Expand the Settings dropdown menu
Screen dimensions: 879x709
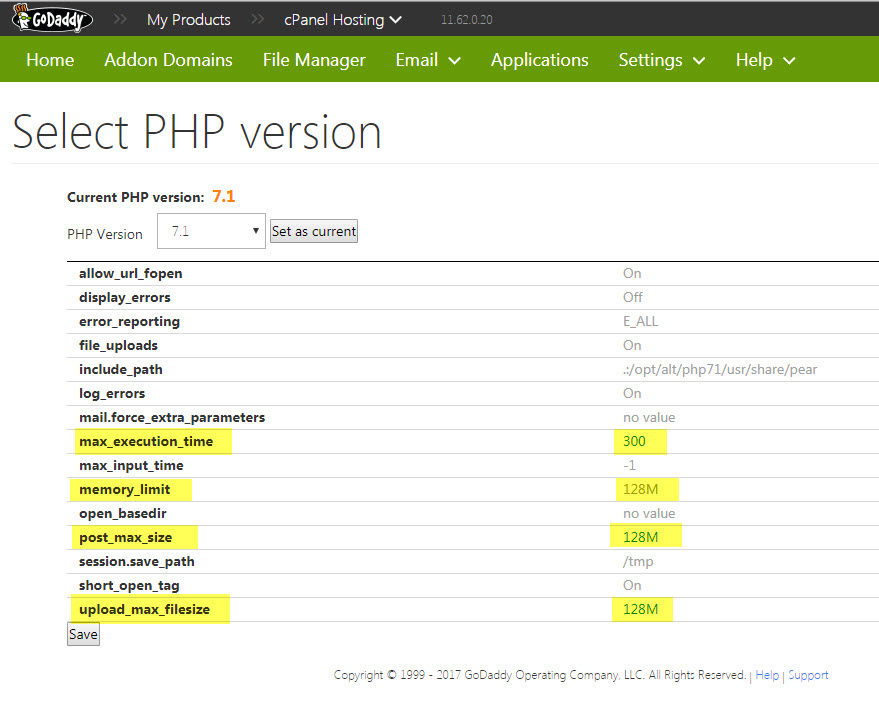point(661,60)
